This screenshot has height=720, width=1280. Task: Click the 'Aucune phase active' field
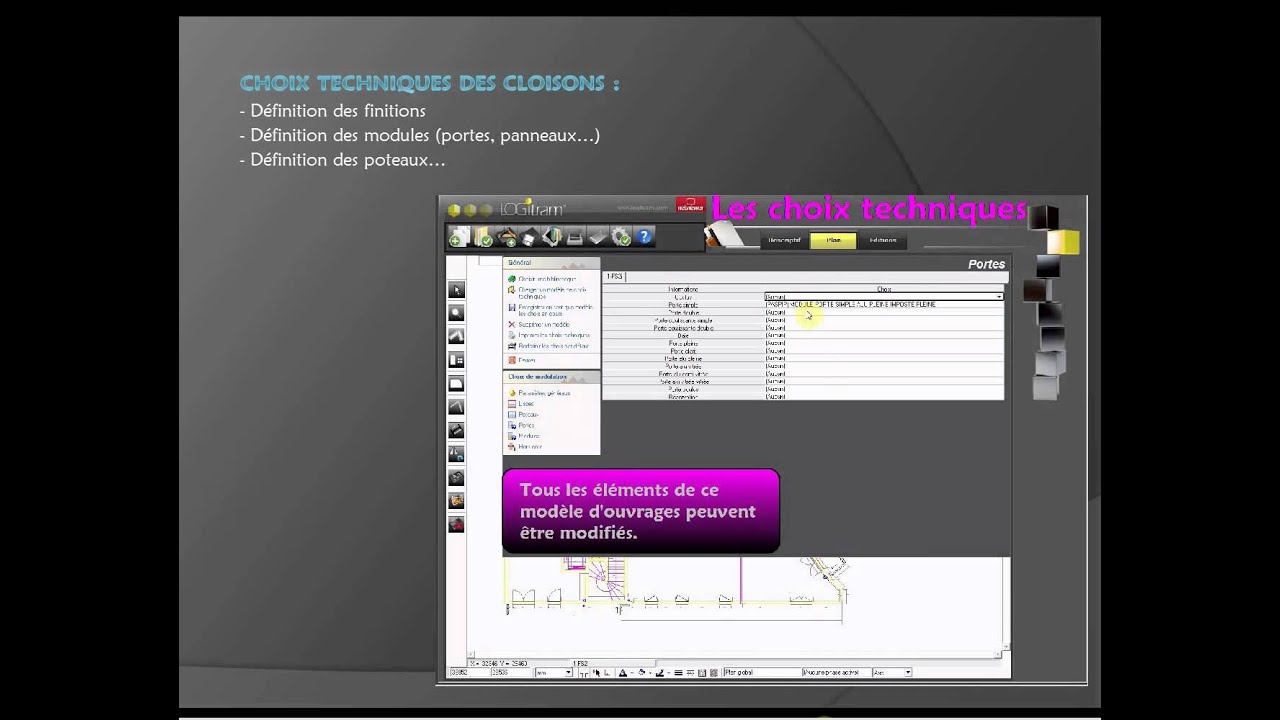tap(835, 673)
